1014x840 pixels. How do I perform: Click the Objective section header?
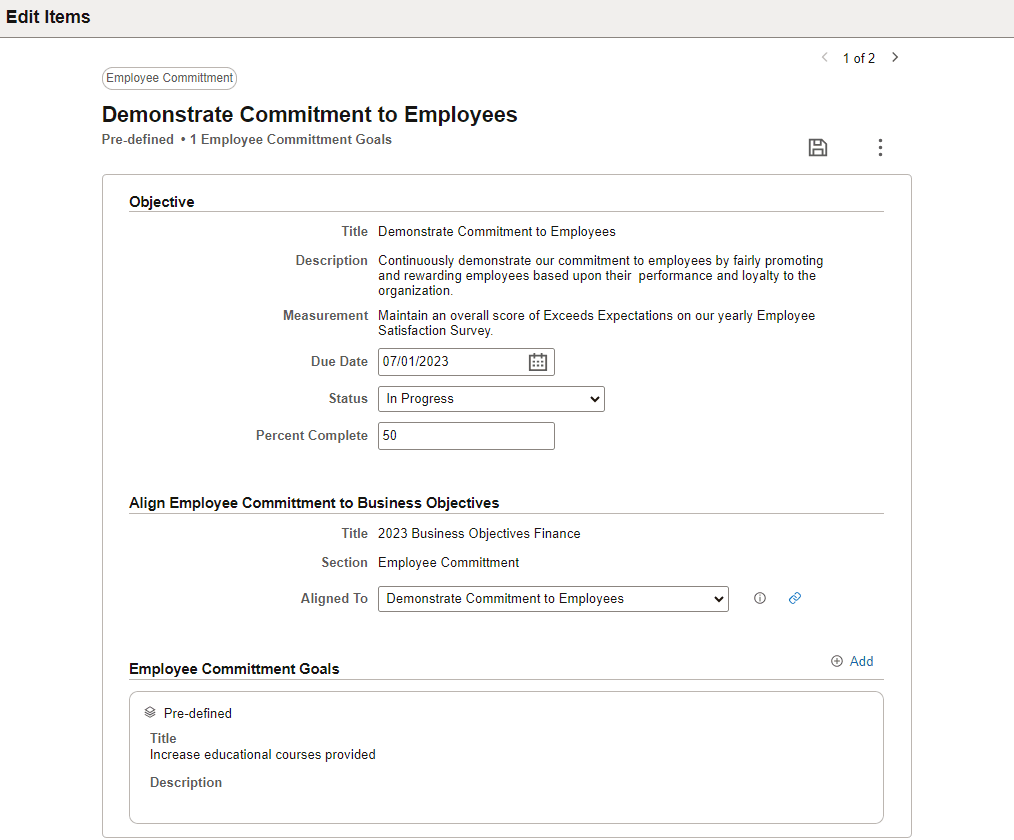(x=162, y=202)
